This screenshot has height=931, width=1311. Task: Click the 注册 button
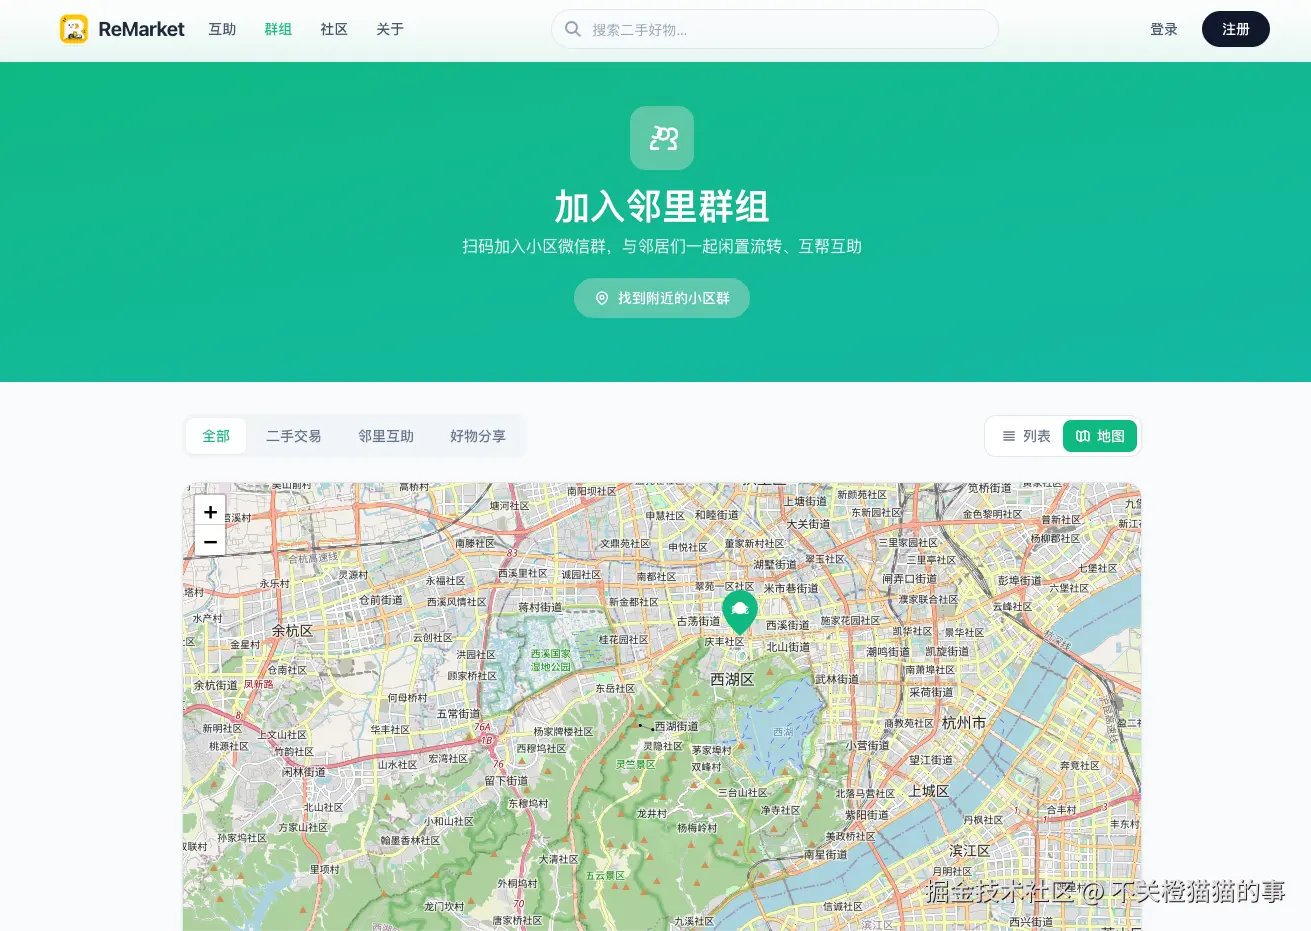tap(1236, 29)
